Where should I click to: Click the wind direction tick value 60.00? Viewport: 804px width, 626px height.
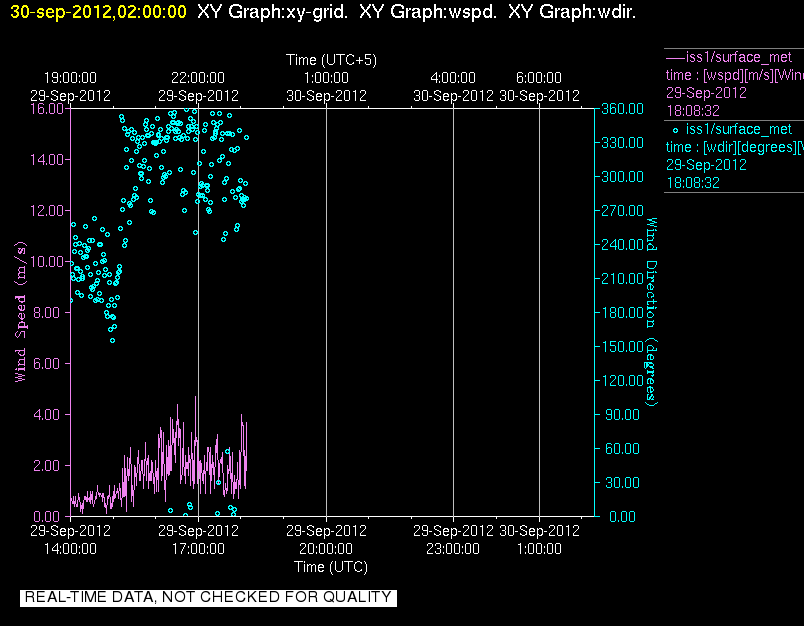coord(622,449)
